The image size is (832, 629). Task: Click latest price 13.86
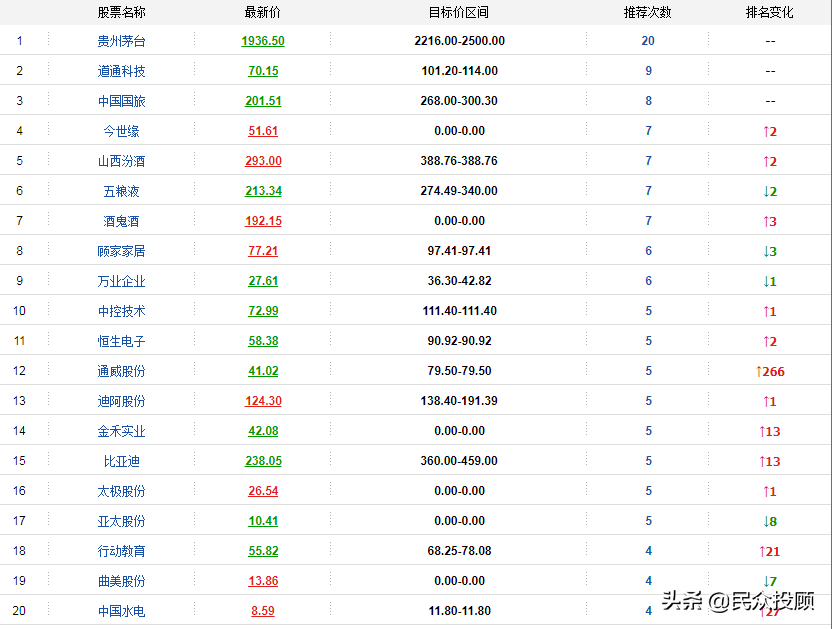pyautogui.click(x=263, y=581)
